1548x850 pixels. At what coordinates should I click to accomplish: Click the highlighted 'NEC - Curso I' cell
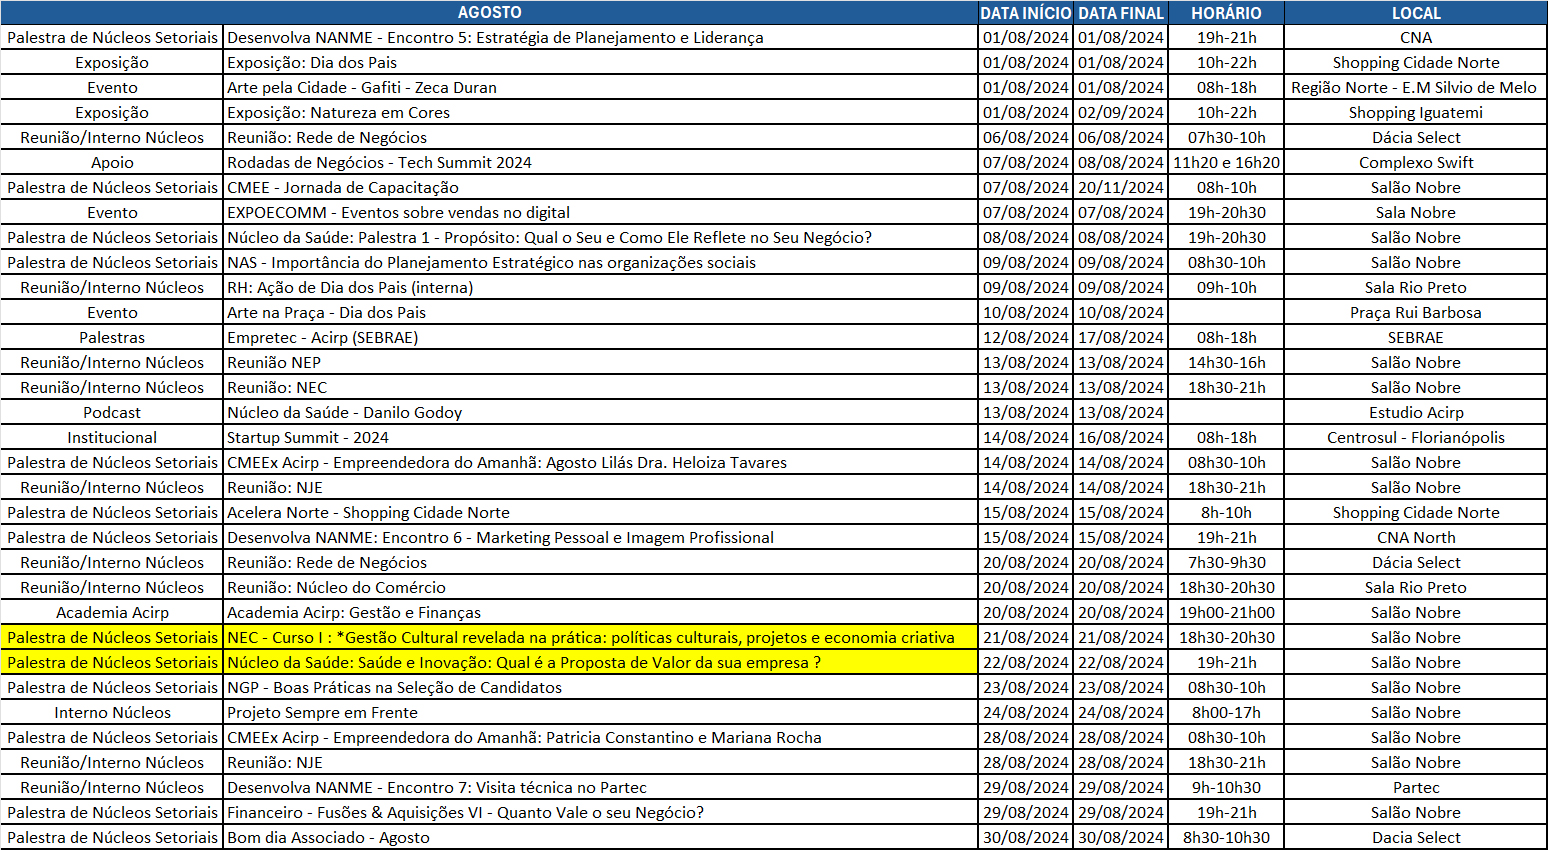click(600, 637)
